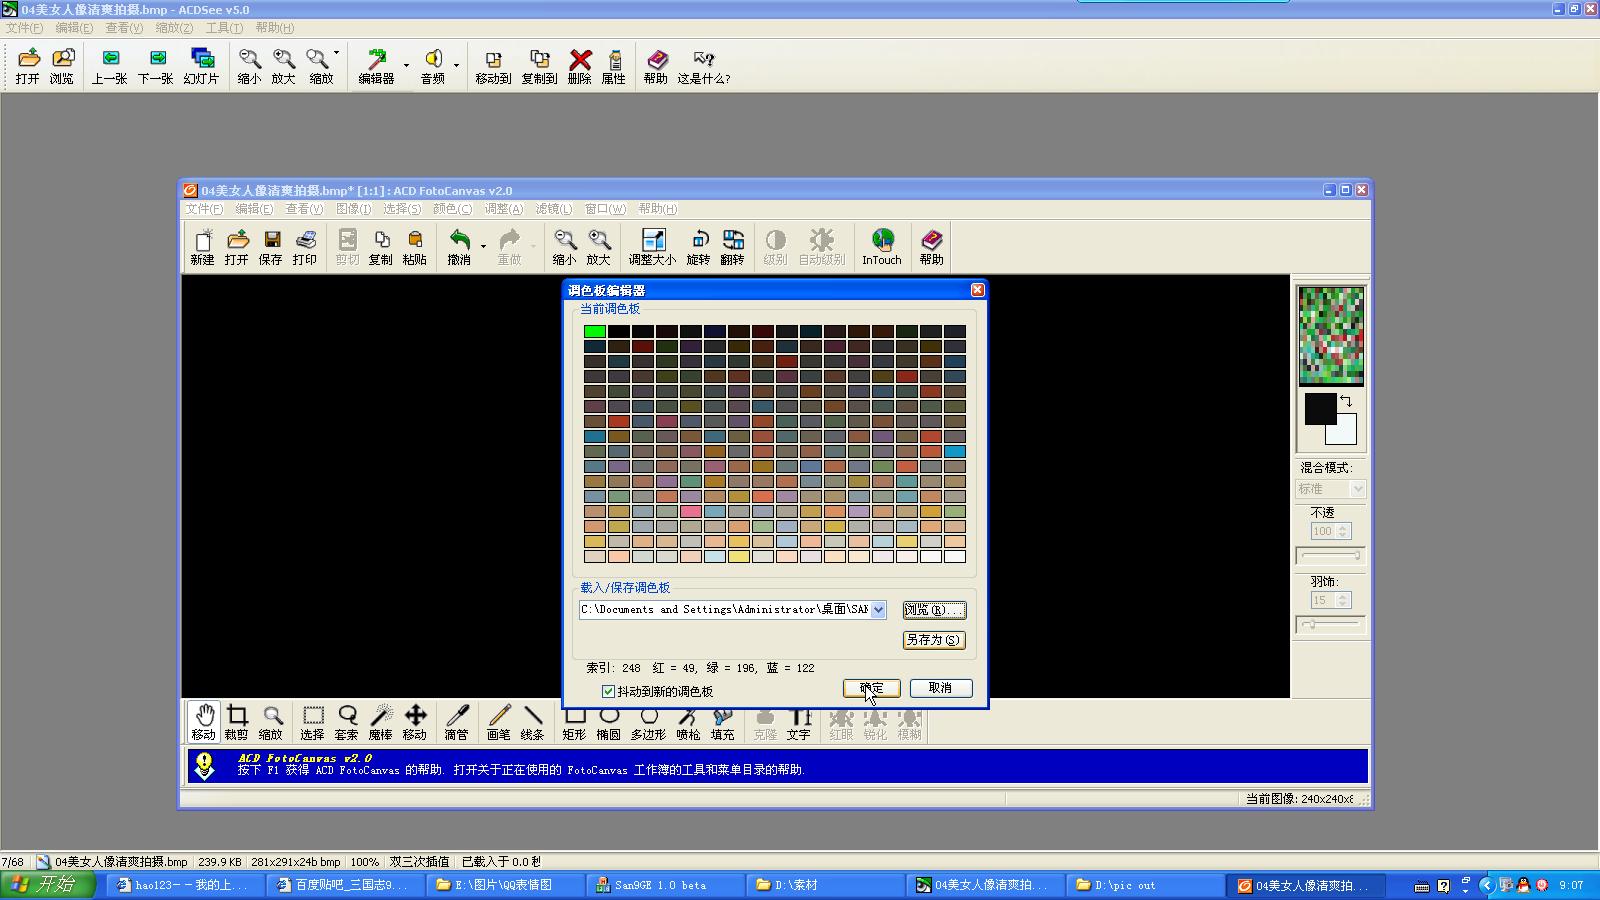Open the Undo history dropdown arrow
This screenshot has width=1600, height=900.
coord(483,246)
